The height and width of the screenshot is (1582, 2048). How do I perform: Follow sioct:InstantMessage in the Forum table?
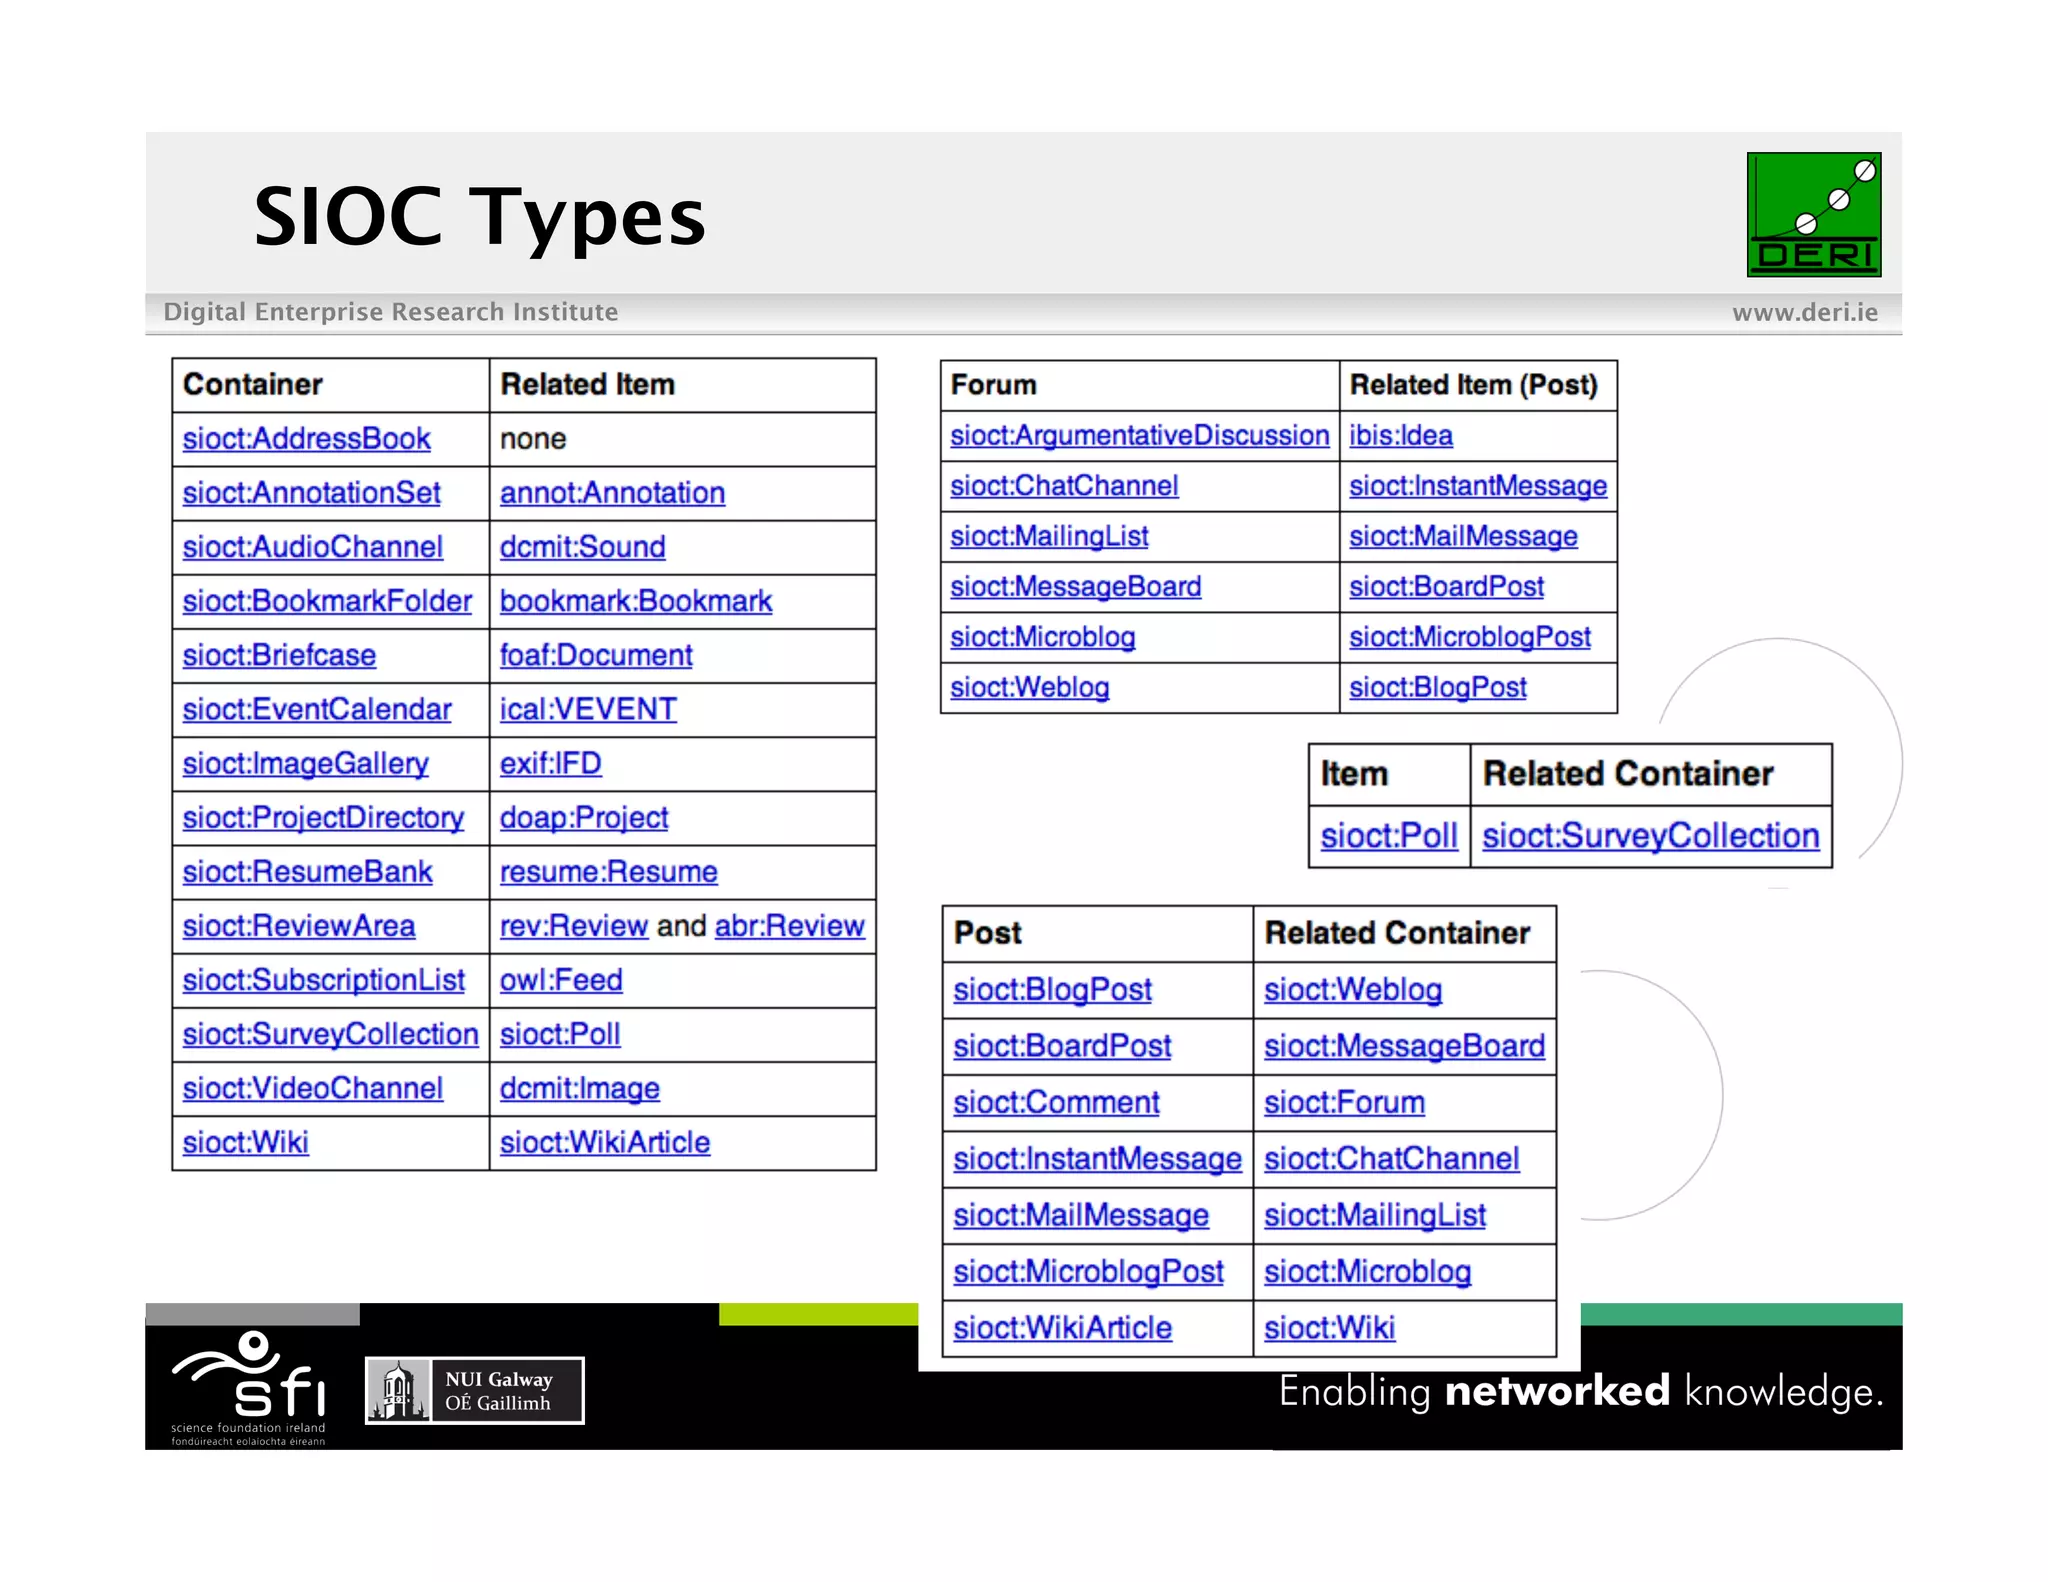click(x=1478, y=486)
